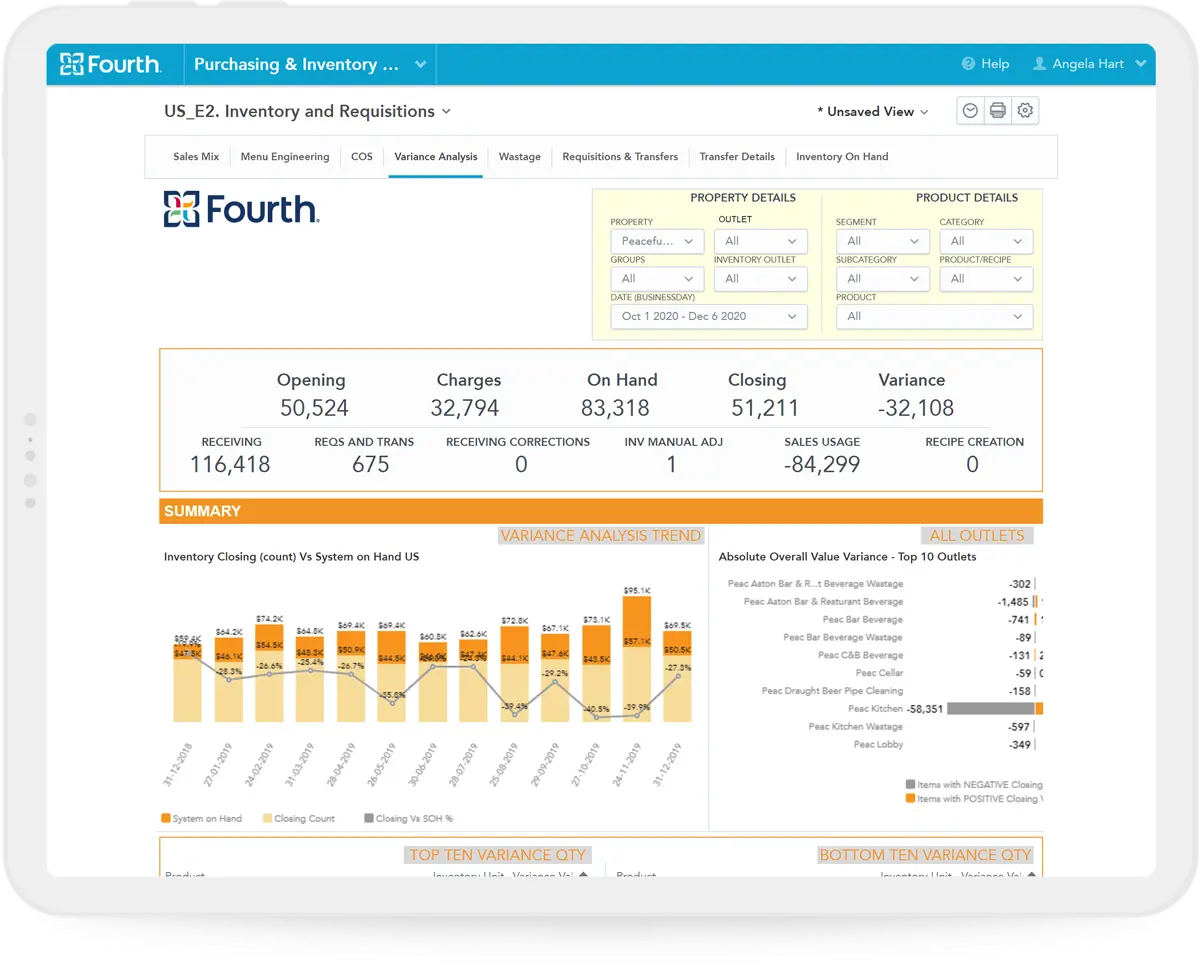Click the Help question mark icon
The height and width of the screenshot is (971, 1200).
click(968, 64)
